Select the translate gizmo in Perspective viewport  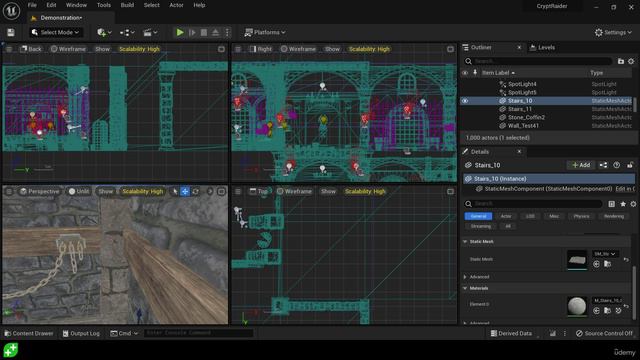[x=185, y=191]
